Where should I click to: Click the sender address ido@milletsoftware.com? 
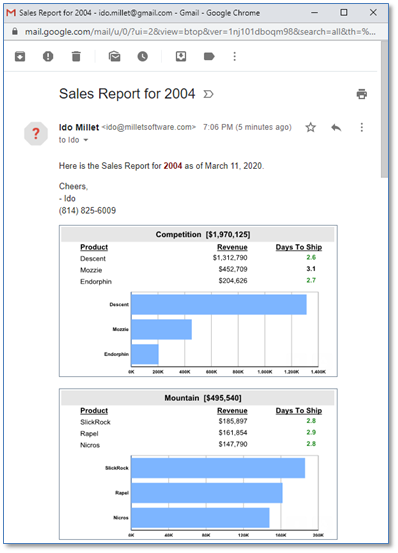tap(149, 127)
